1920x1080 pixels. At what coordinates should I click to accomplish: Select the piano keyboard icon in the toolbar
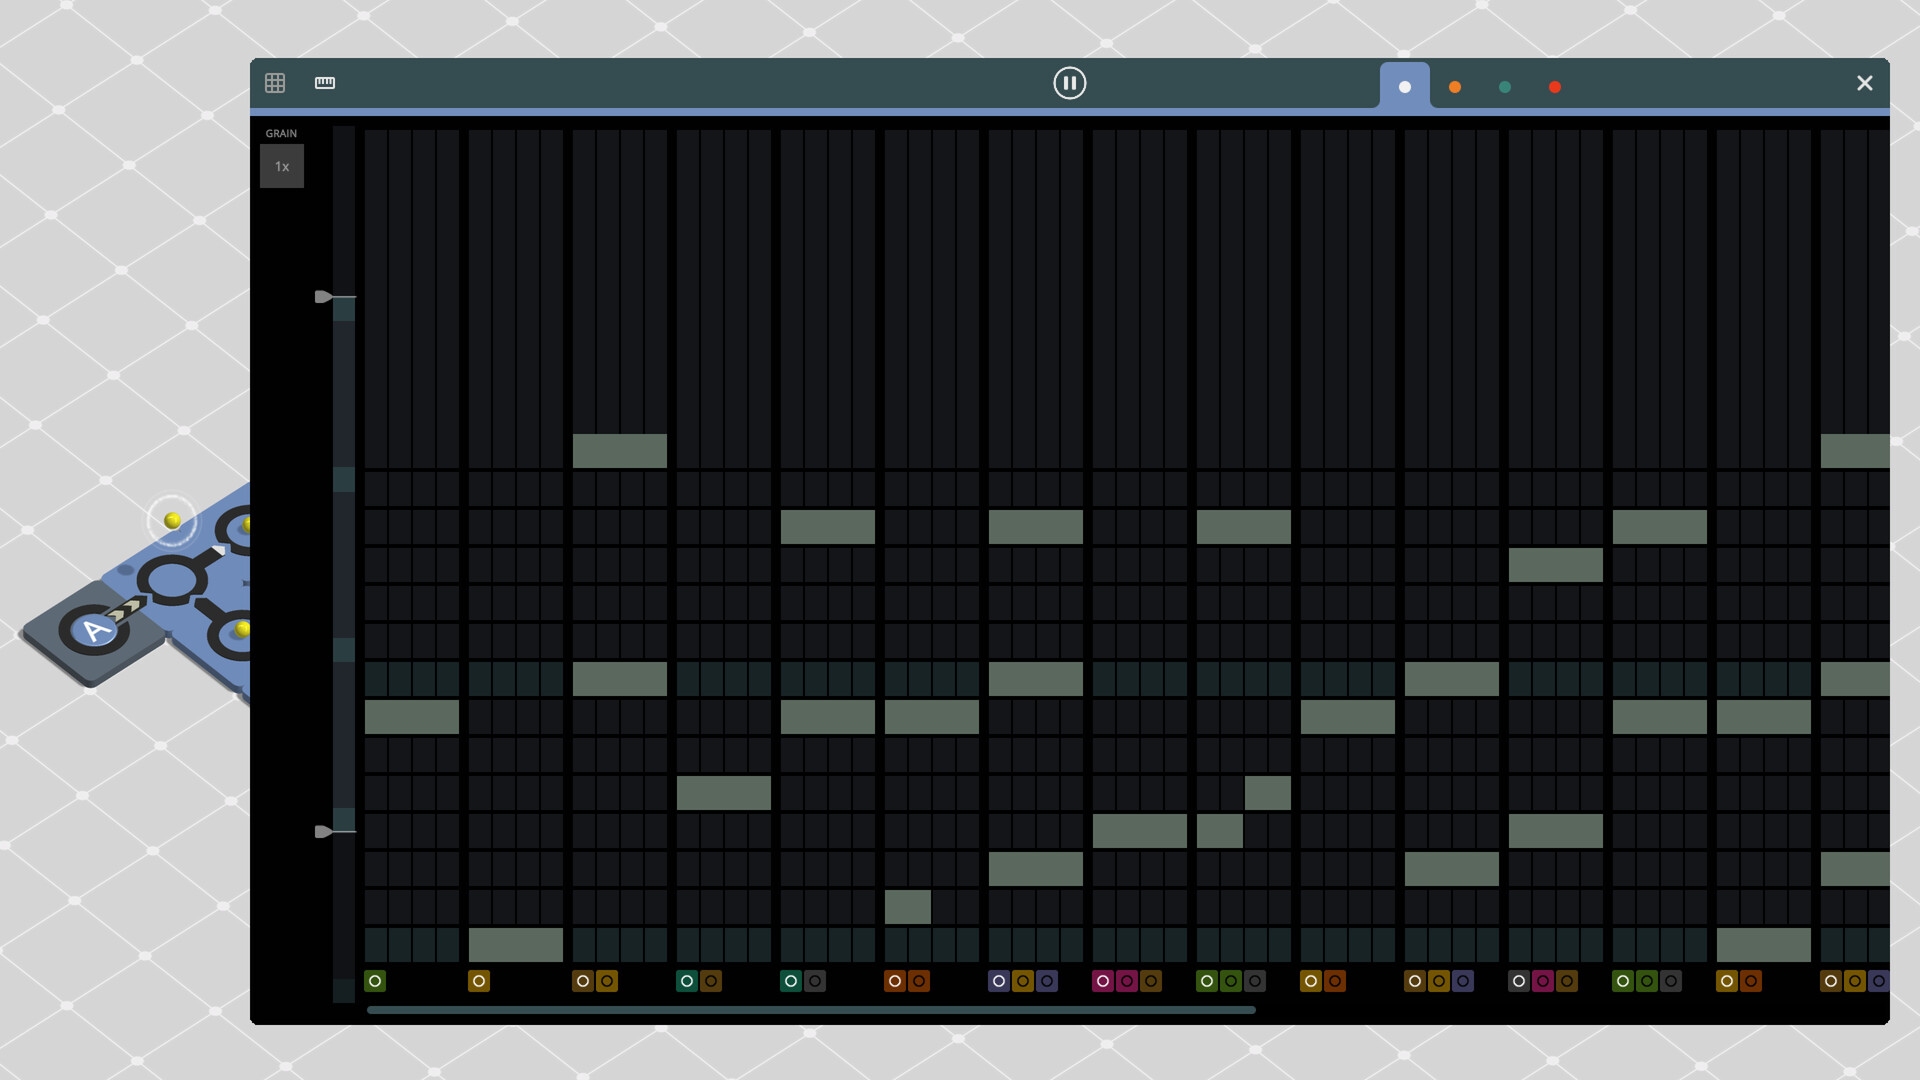tap(325, 83)
